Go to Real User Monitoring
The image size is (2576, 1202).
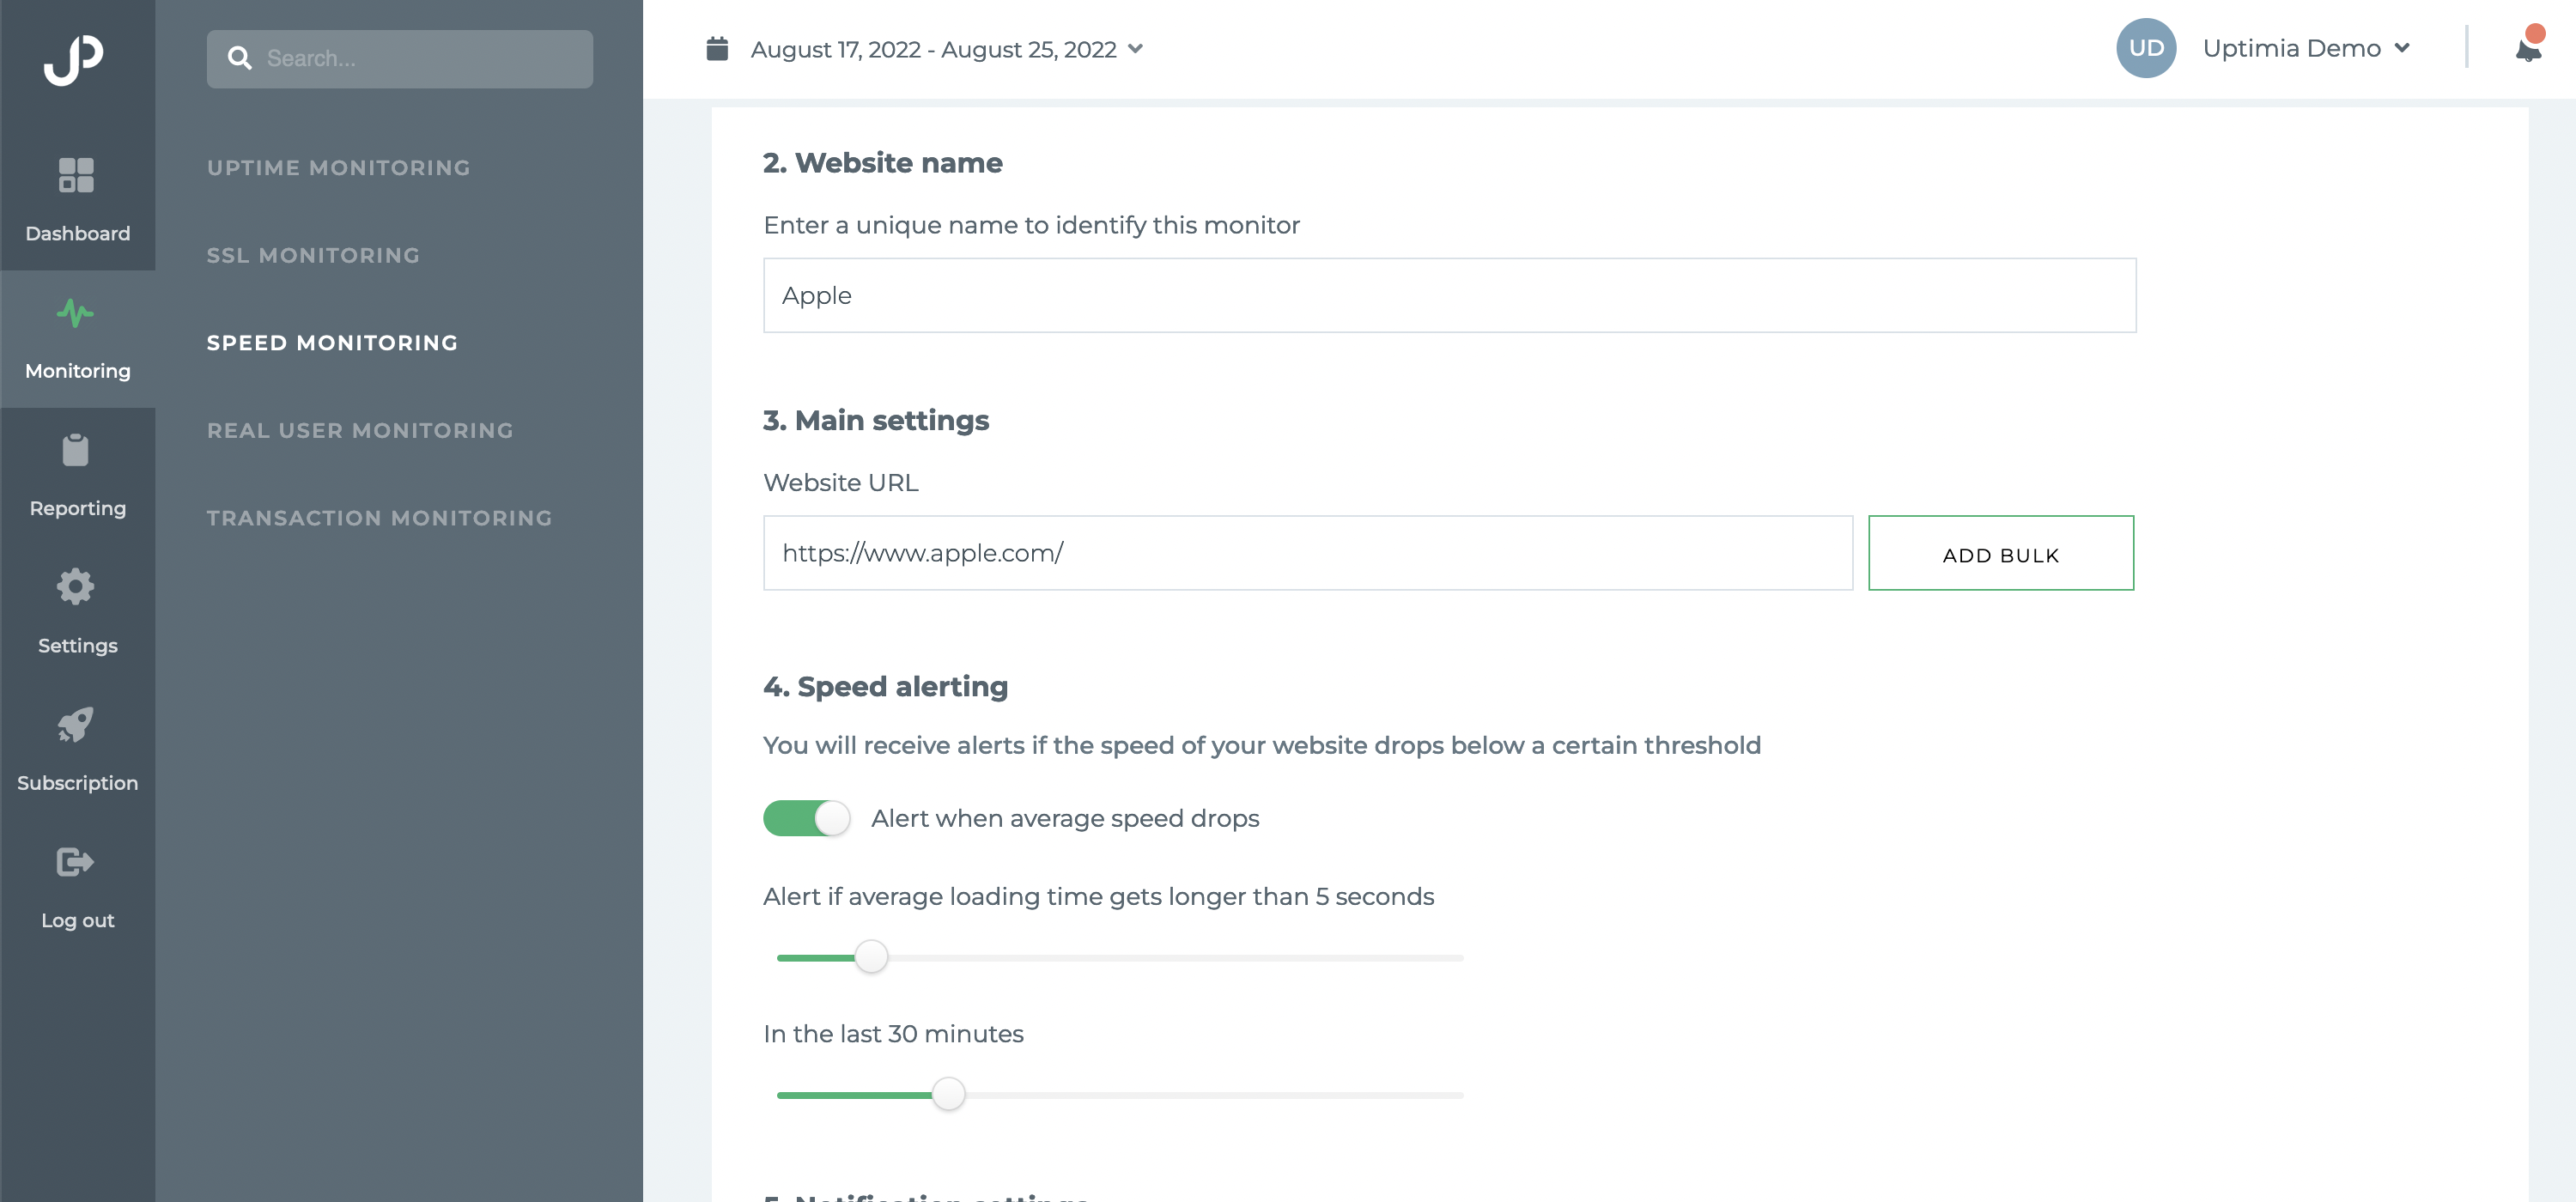pyautogui.click(x=360, y=430)
